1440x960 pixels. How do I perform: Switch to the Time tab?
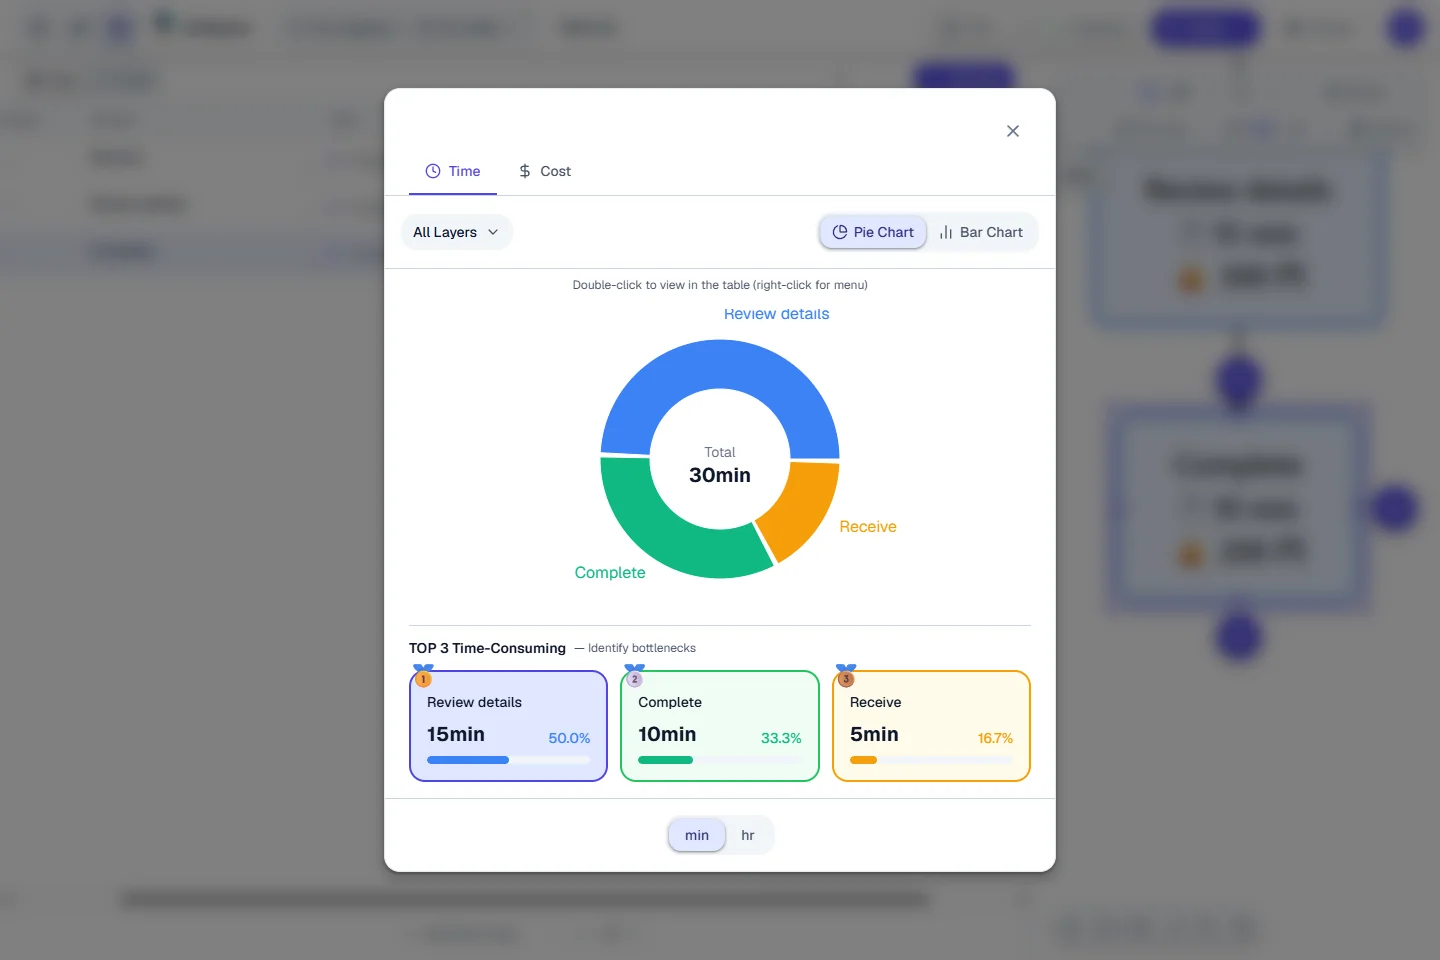(453, 171)
